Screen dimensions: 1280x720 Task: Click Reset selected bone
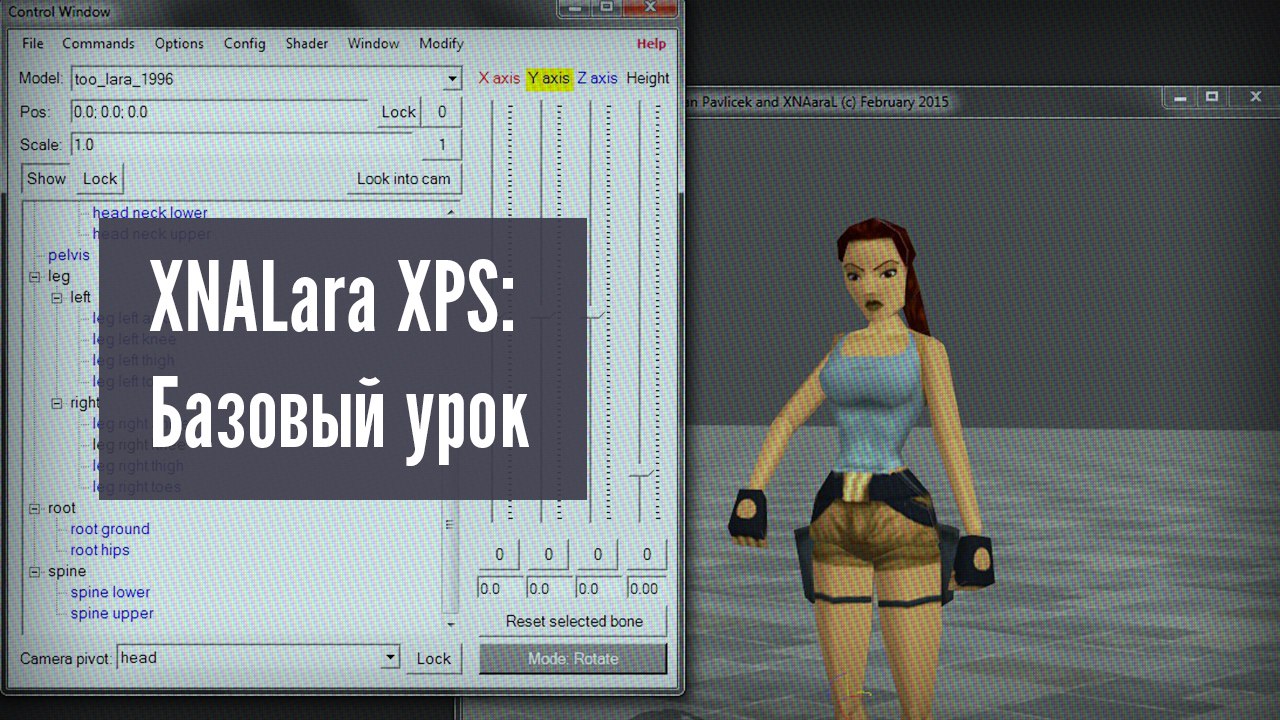point(573,621)
